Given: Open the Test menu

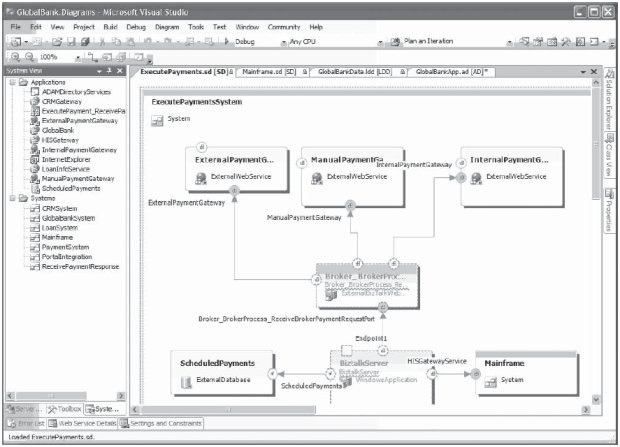Looking at the screenshot, I should point(219,27).
